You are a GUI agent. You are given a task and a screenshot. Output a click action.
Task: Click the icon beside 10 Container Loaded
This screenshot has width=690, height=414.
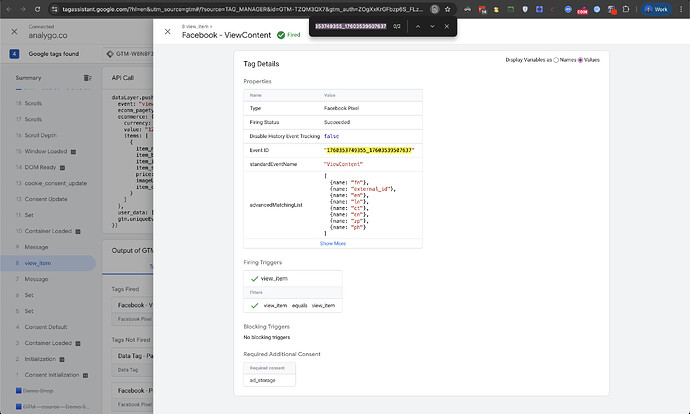click(78, 231)
